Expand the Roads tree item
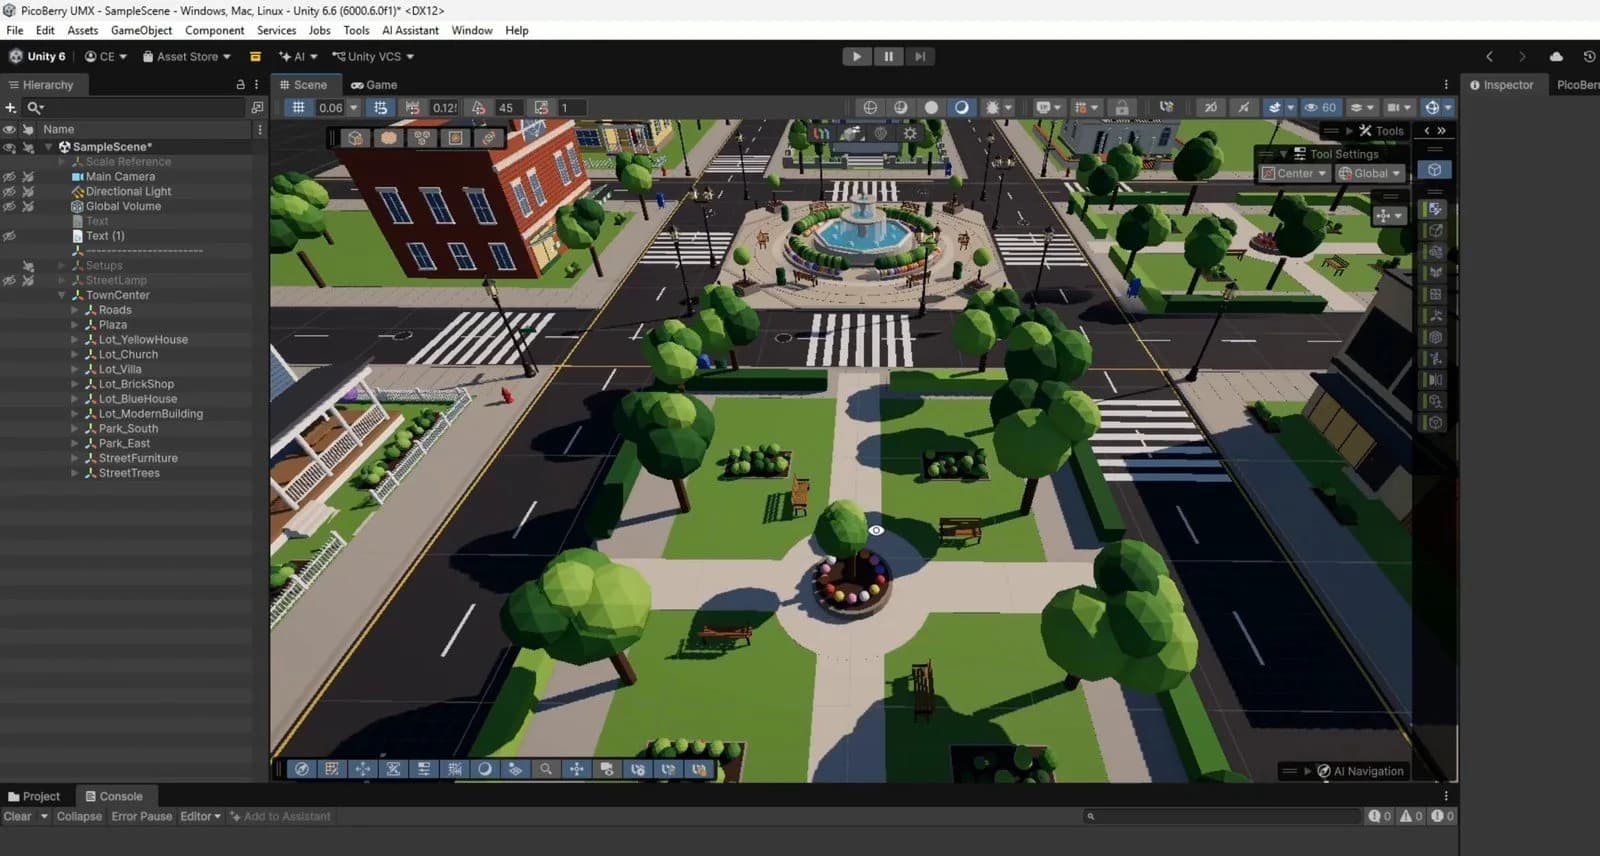This screenshot has width=1600, height=856. click(x=74, y=311)
